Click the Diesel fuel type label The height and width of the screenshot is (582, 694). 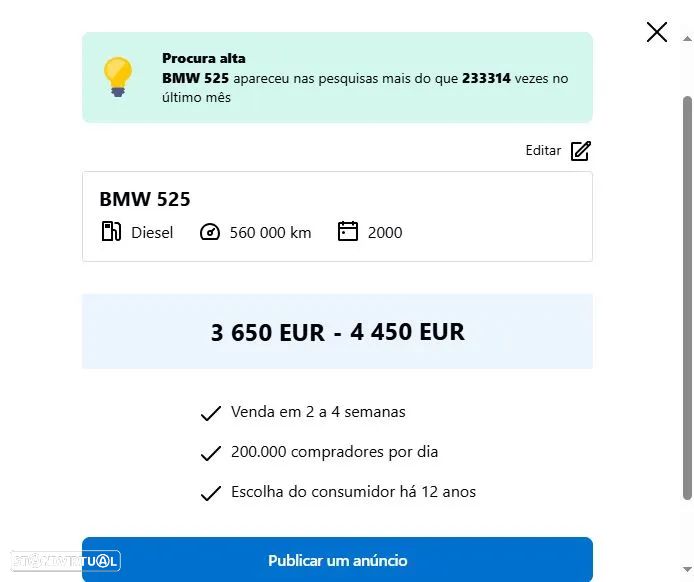152,233
